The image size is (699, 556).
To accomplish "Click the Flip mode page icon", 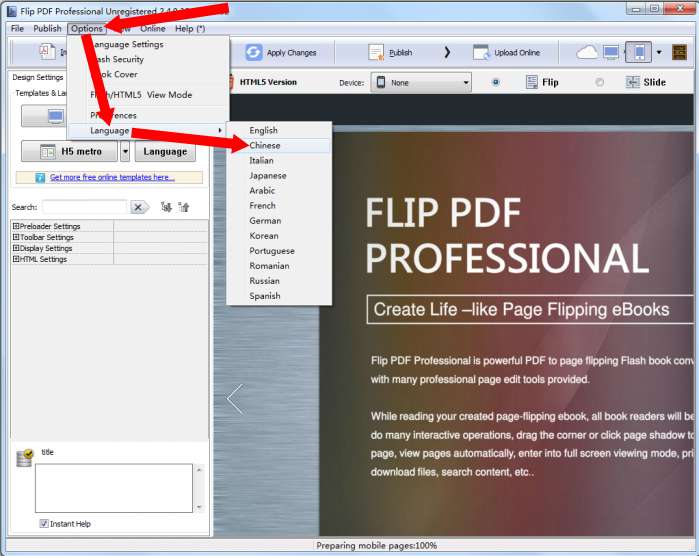I will tap(531, 82).
